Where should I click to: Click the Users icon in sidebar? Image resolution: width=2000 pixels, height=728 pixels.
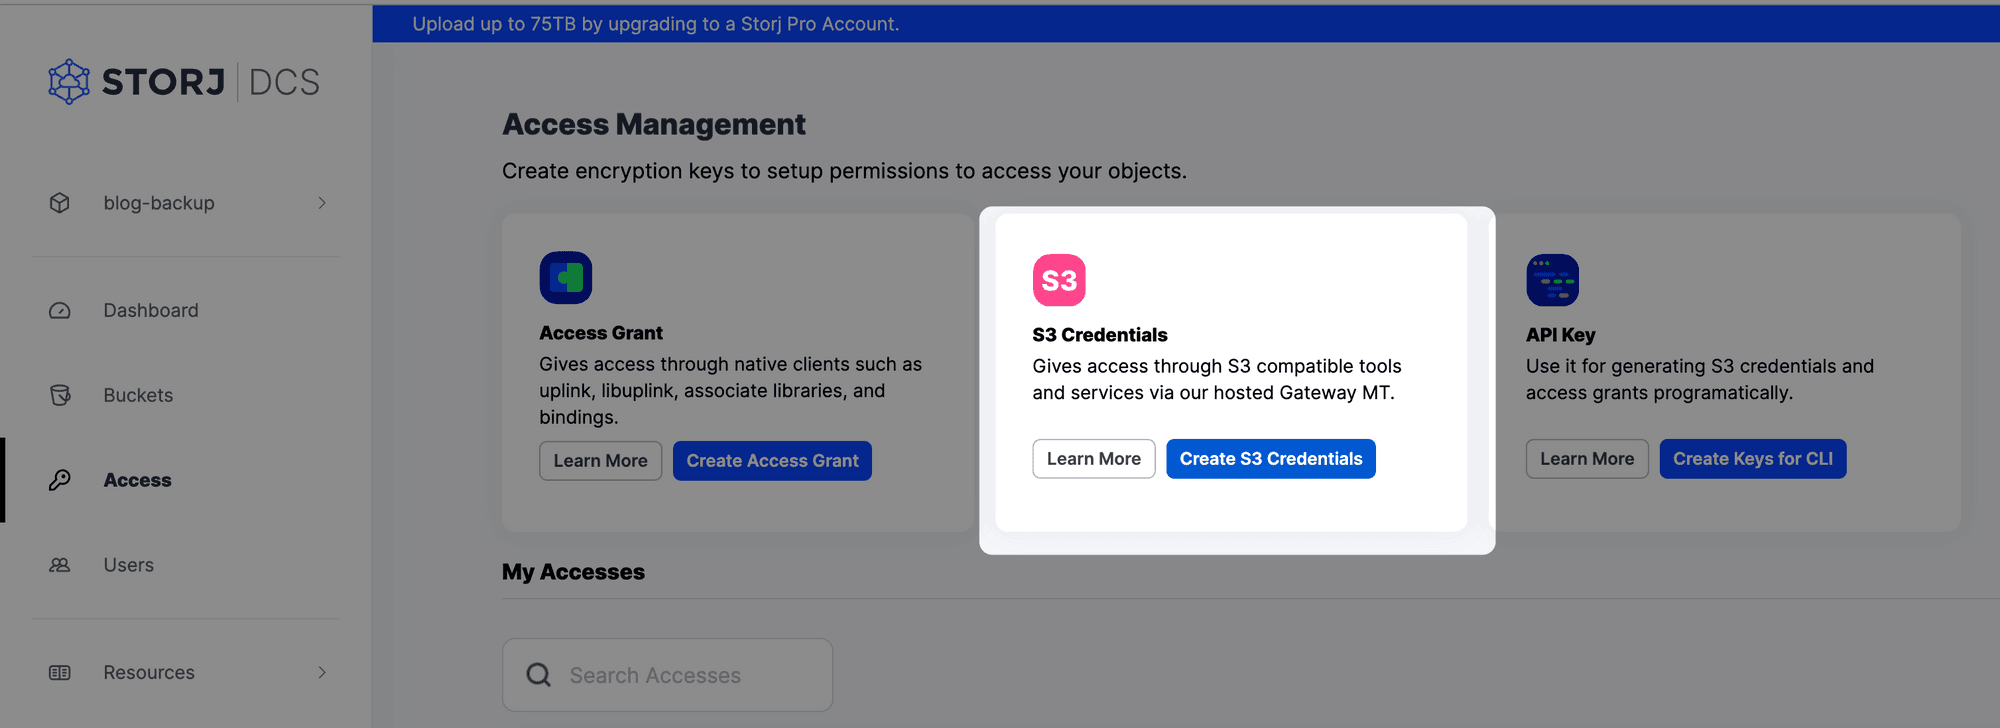60,565
